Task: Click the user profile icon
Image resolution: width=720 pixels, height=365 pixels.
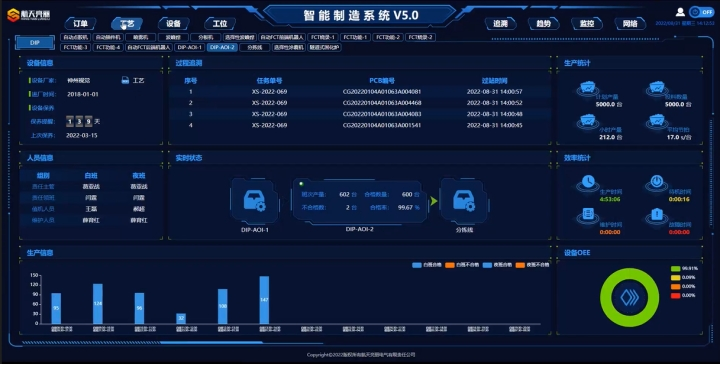Action: [681, 12]
